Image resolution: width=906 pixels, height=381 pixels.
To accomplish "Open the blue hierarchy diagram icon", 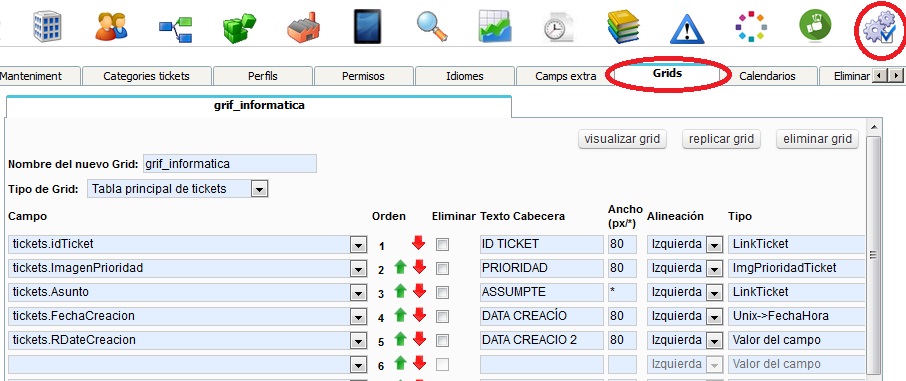I will [176, 31].
